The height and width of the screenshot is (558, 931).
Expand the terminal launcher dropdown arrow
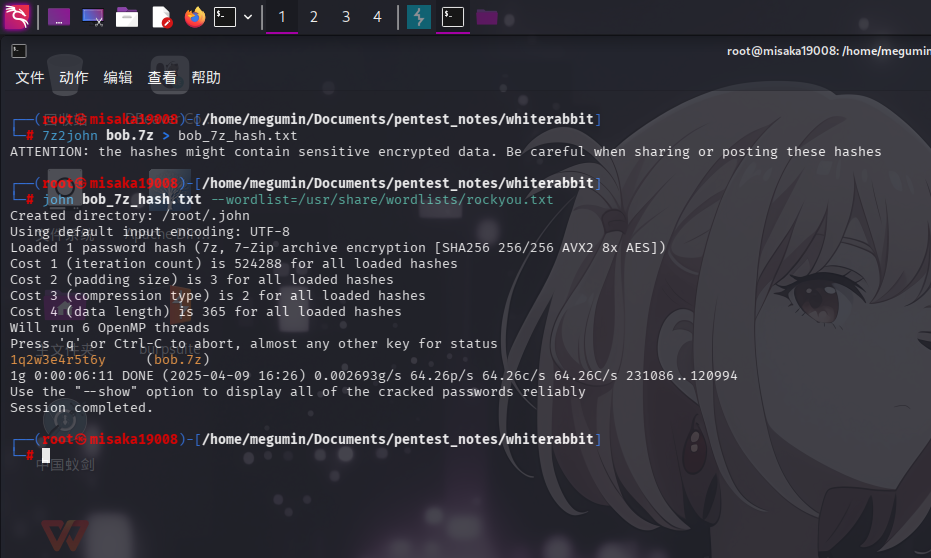(248, 17)
